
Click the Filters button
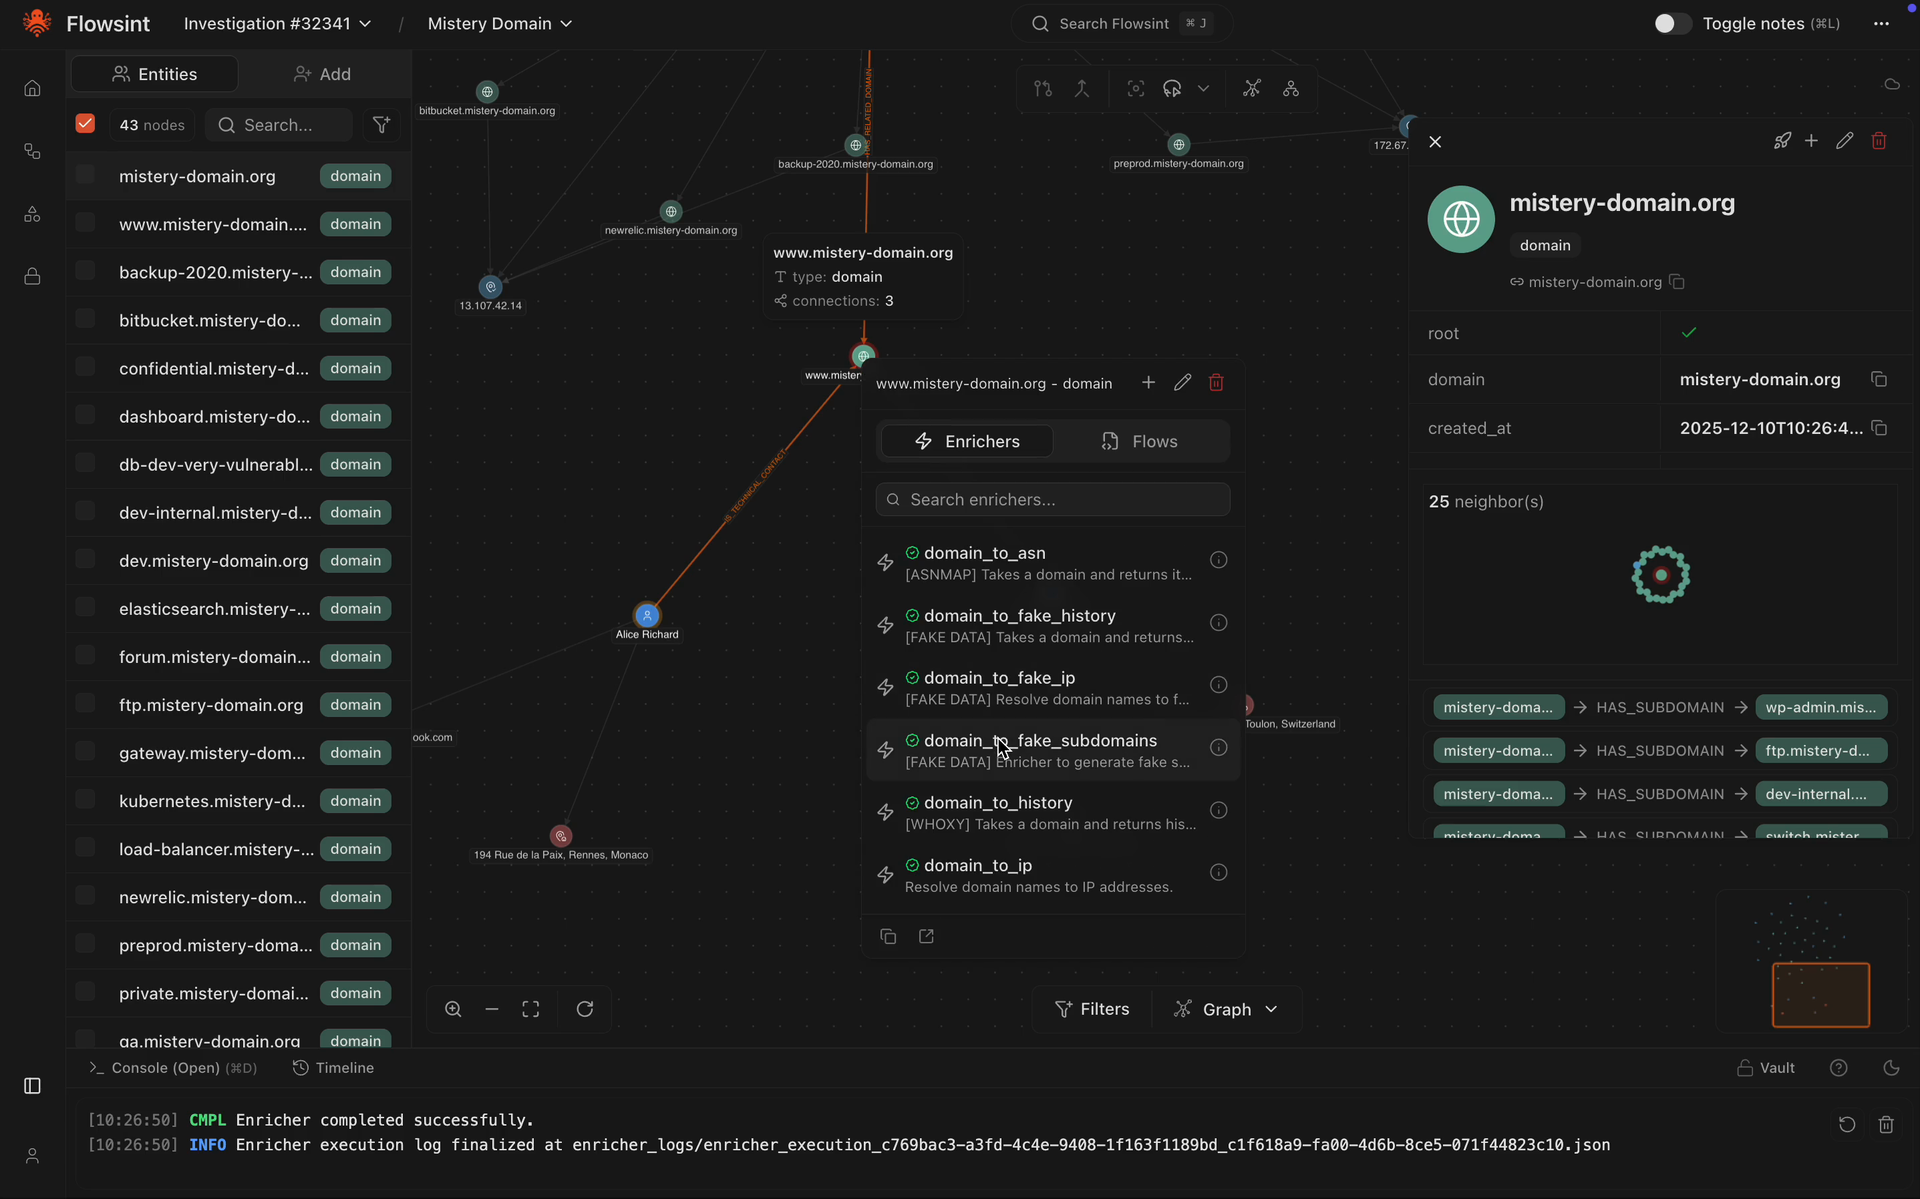pyautogui.click(x=1092, y=1009)
